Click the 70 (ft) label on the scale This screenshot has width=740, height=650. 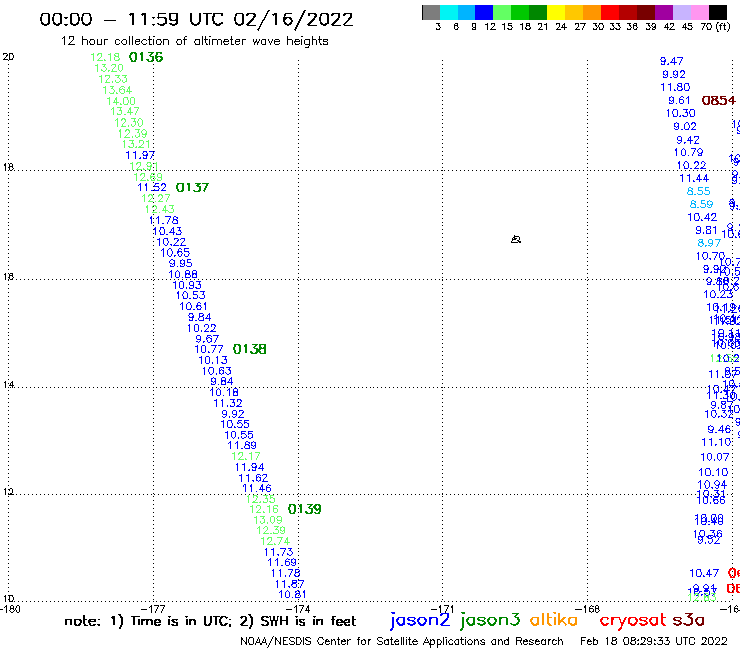(715, 26)
